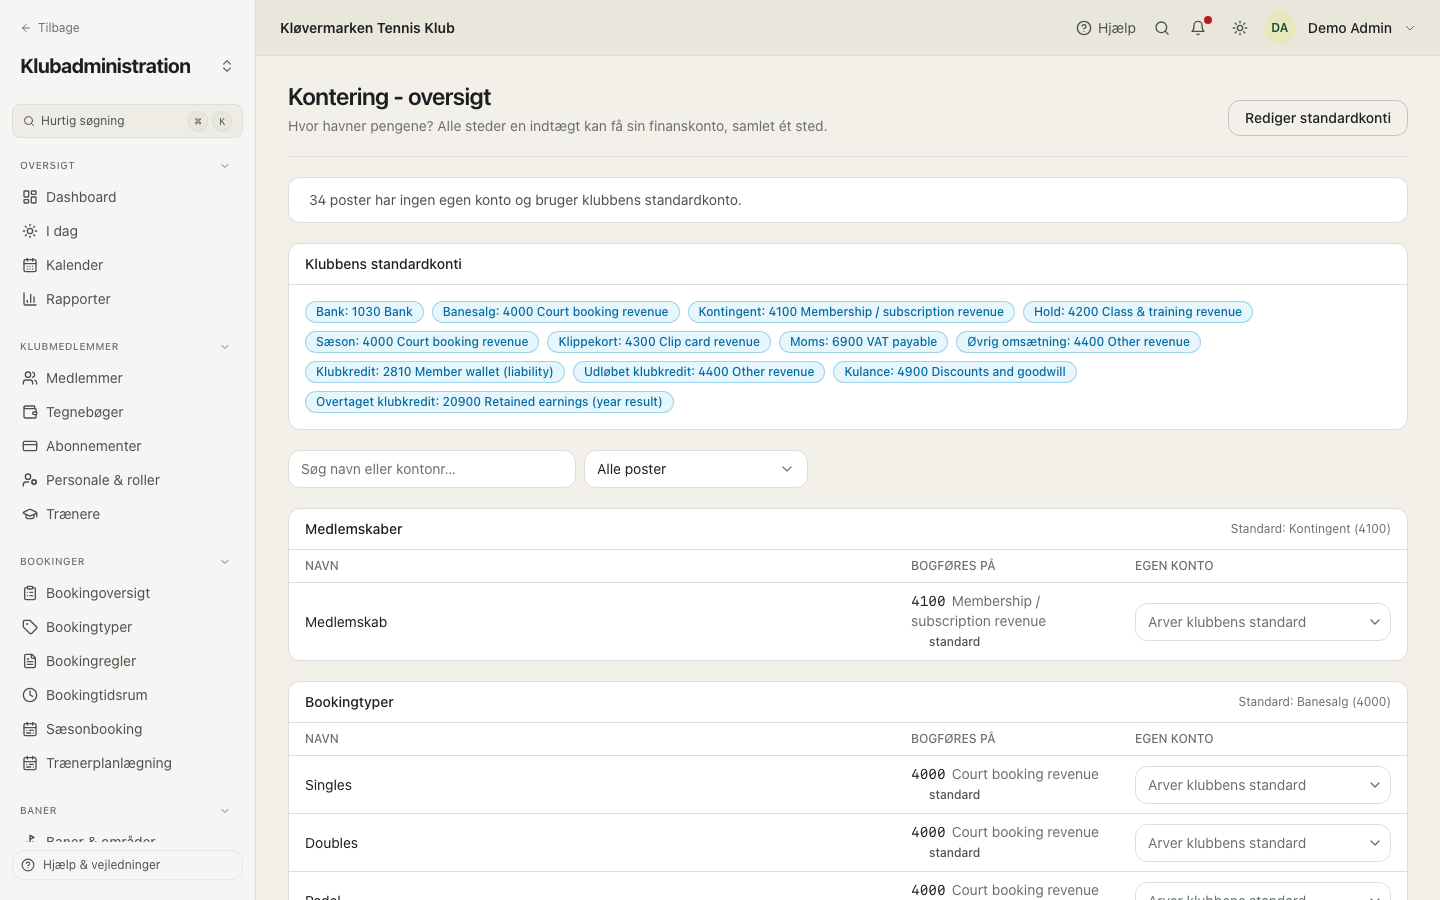Click the Moms: 6900 VAT payable chip
Image resolution: width=1440 pixels, height=900 pixels.
(863, 342)
